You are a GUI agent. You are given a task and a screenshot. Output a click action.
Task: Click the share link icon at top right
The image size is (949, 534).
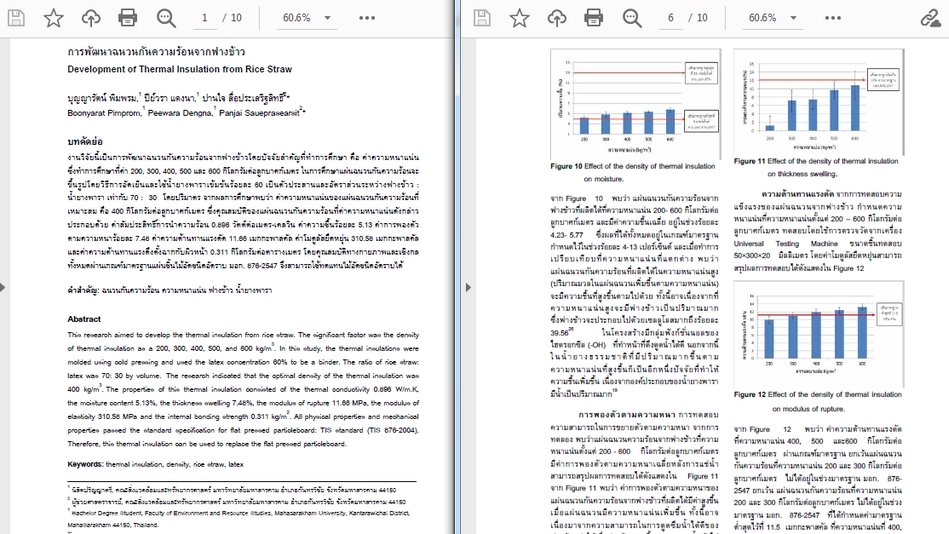coord(931,18)
